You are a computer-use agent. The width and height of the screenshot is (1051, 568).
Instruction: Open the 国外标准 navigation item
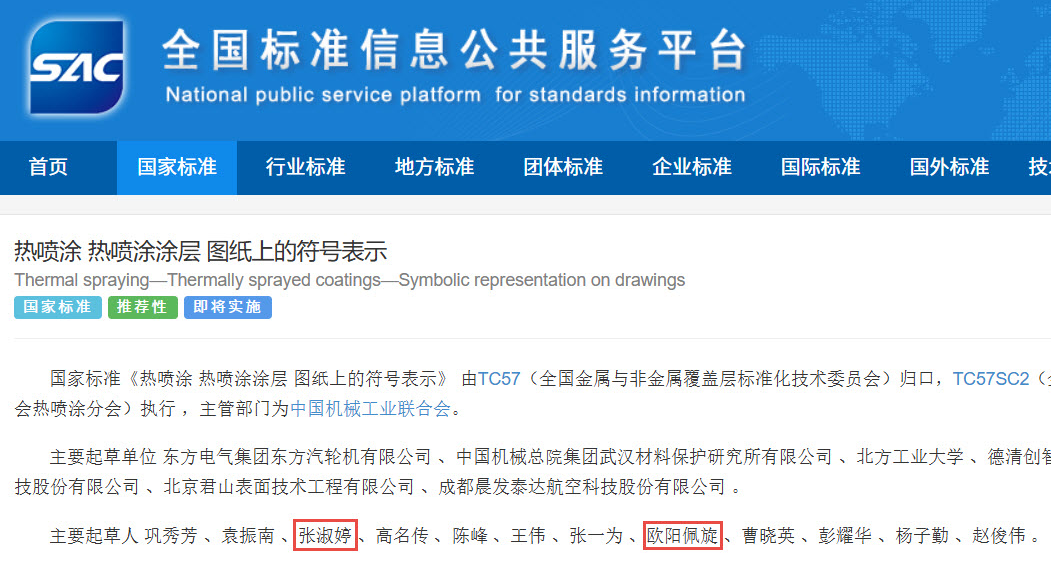[x=949, y=167]
